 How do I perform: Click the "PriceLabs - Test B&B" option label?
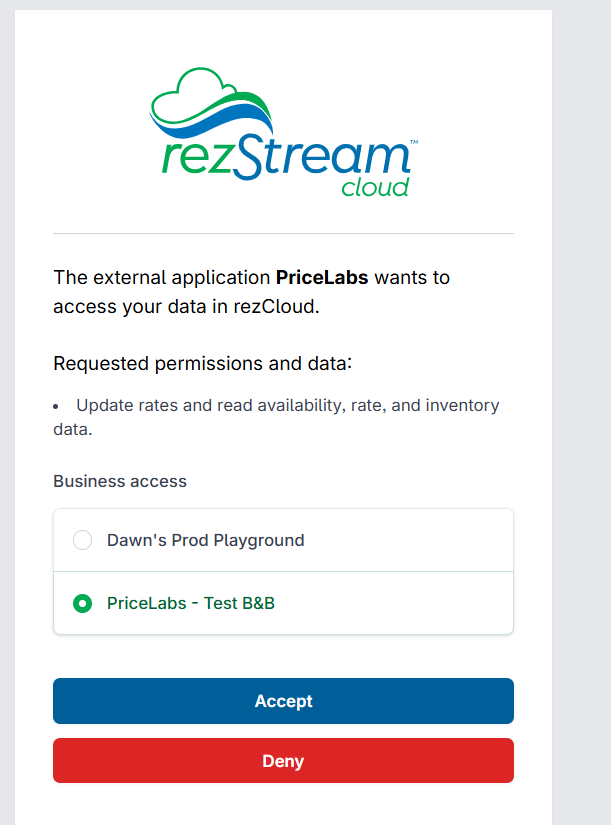[190, 603]
